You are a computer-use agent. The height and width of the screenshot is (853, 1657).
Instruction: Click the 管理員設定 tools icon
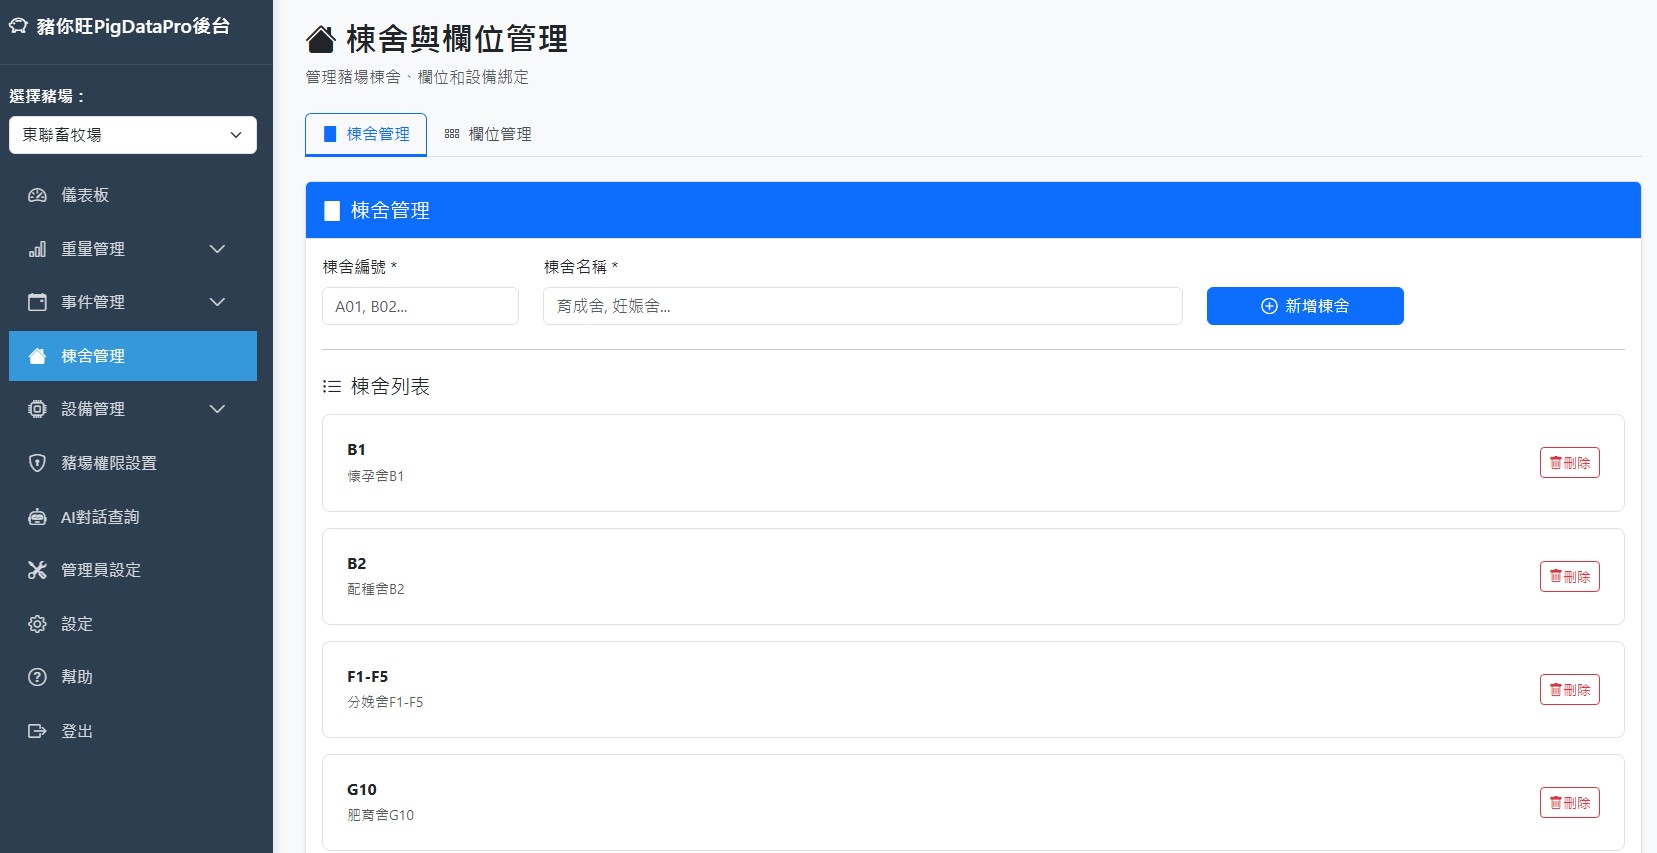(x=37, y=570)
